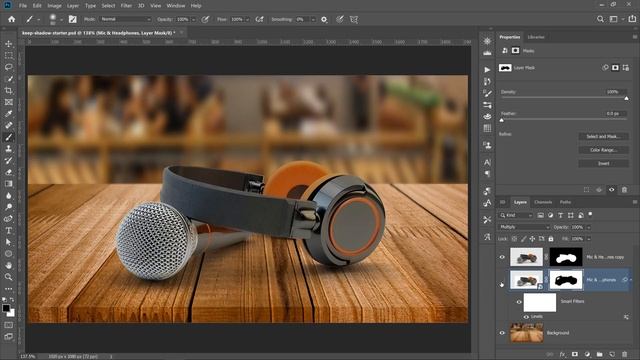Switch to the Paths tab
The width and height of the screenshot is (640, 360).
[565, 202]
